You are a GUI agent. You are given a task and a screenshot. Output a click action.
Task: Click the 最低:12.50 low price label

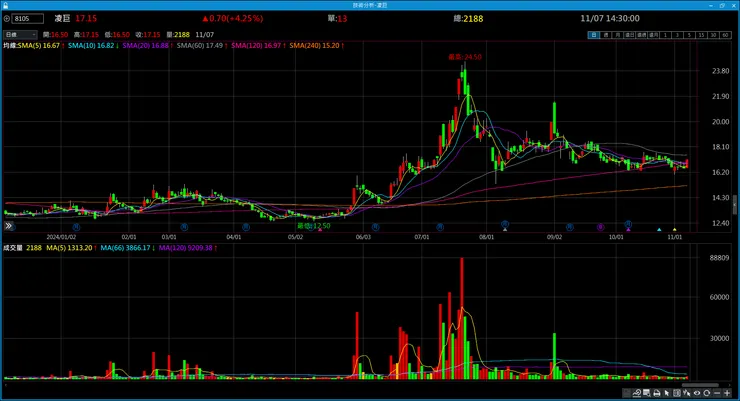313,226
